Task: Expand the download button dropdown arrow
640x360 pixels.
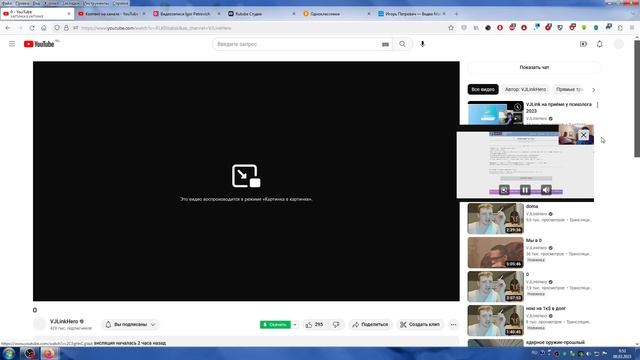Action: [x=295, y=324]
